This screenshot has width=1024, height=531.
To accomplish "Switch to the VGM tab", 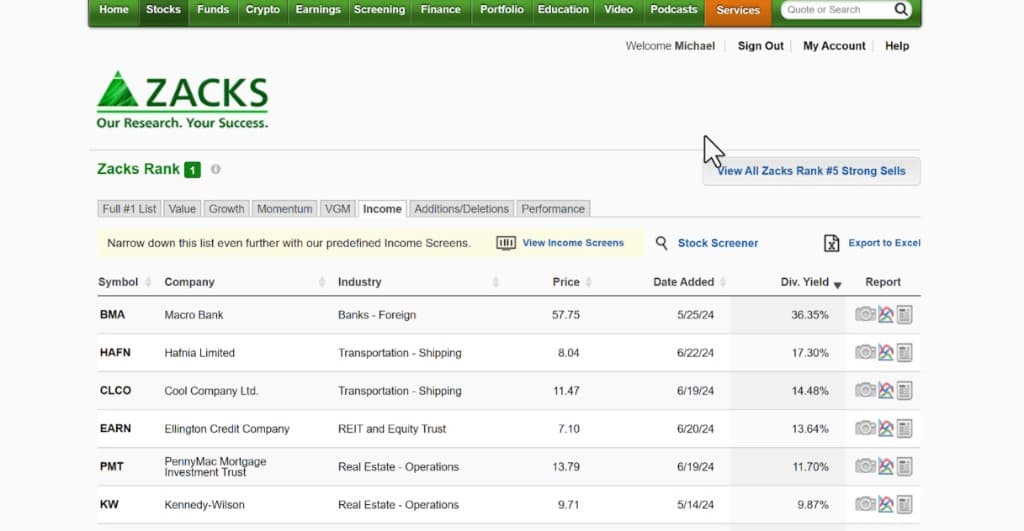I will coord(338,209).
